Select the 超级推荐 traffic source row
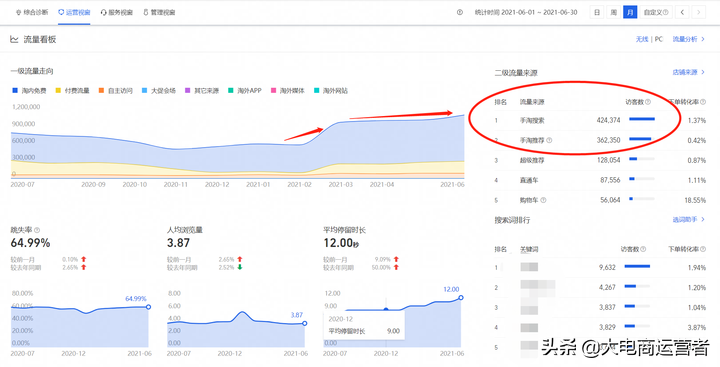Image resolution: width=720 pixels, height=367 pixels. pos(600,160)
